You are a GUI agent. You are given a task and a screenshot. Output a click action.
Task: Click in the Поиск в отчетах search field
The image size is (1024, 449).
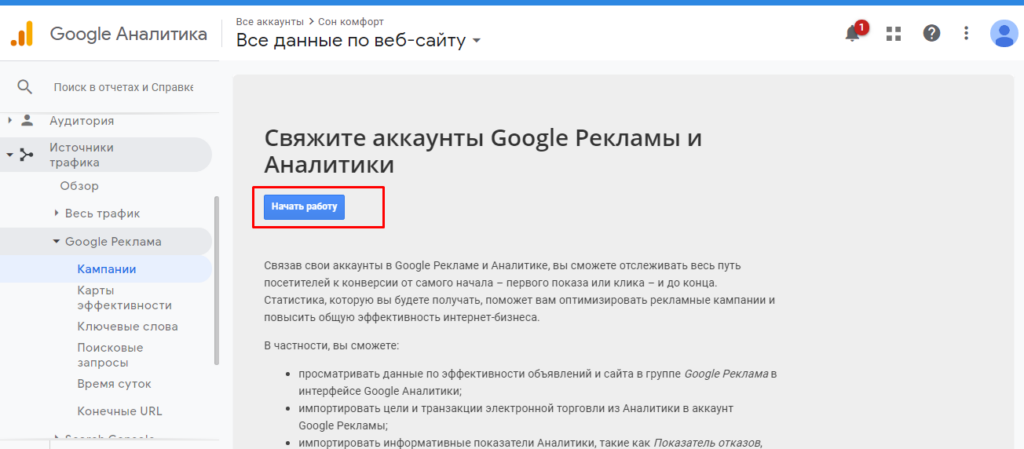[123, 87]
